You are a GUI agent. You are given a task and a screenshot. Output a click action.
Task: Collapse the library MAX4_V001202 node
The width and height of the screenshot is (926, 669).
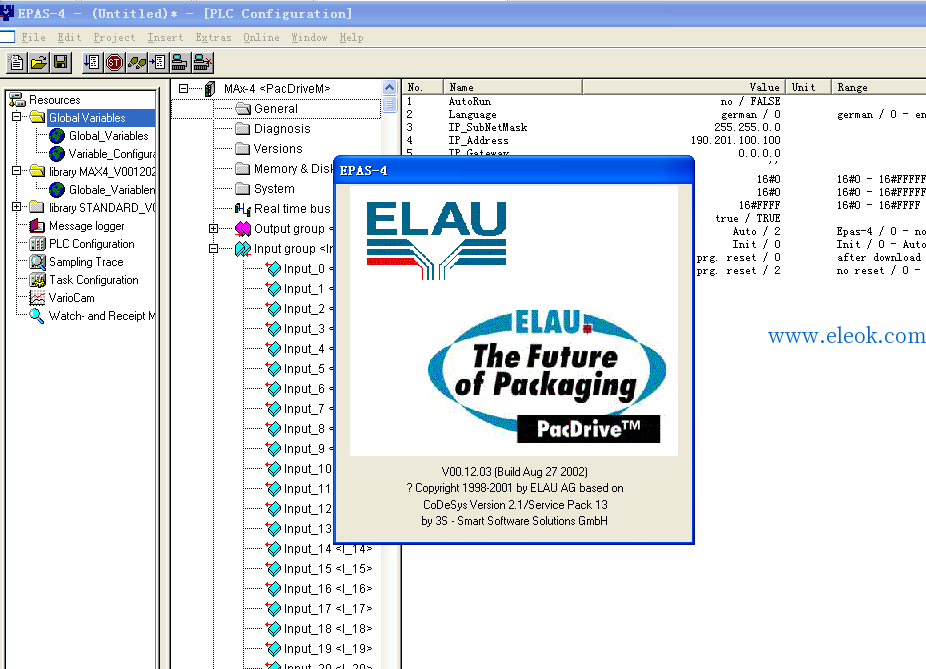pyautogui.click(x=17, y=171)
